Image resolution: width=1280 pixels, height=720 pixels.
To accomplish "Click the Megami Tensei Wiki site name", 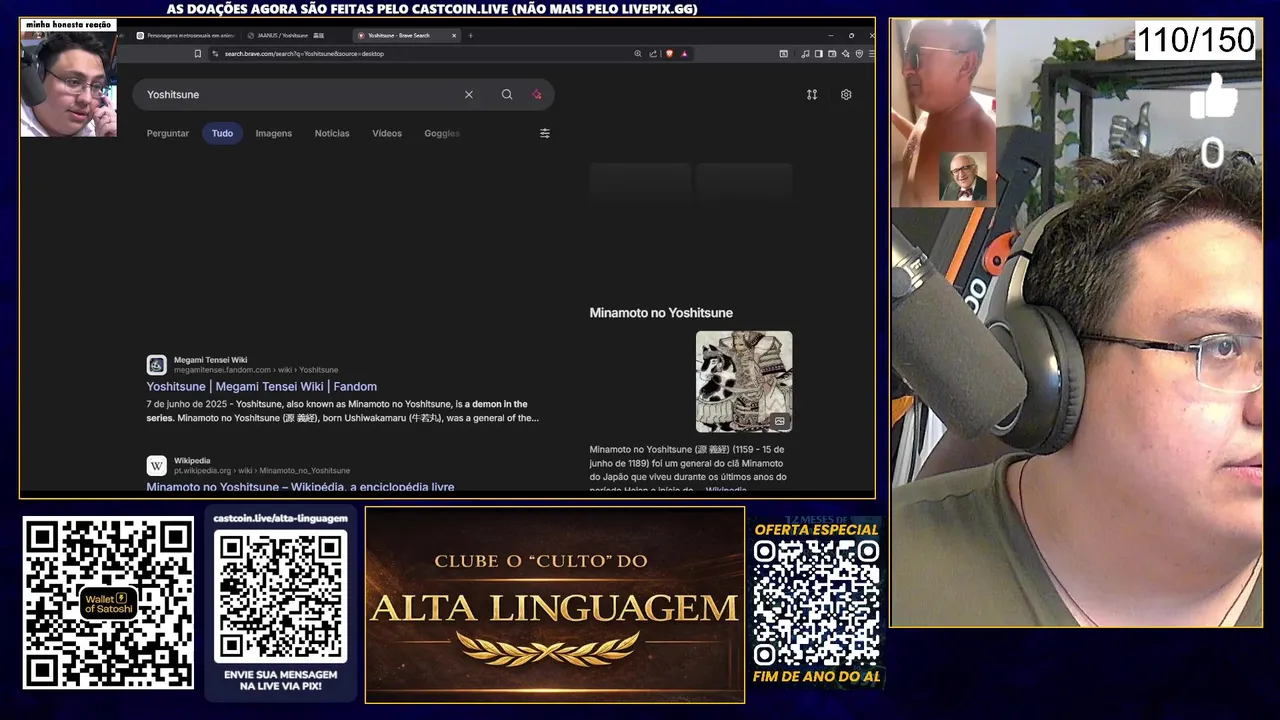I will [210, 360].
